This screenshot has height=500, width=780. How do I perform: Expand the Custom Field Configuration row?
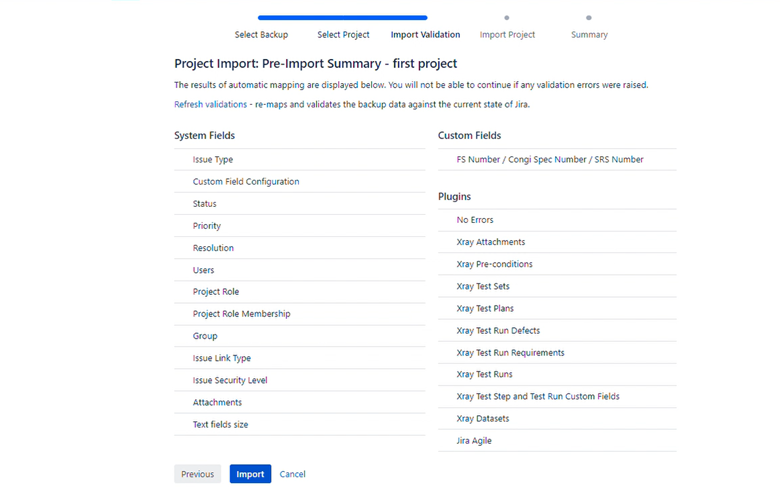(246, 181)
